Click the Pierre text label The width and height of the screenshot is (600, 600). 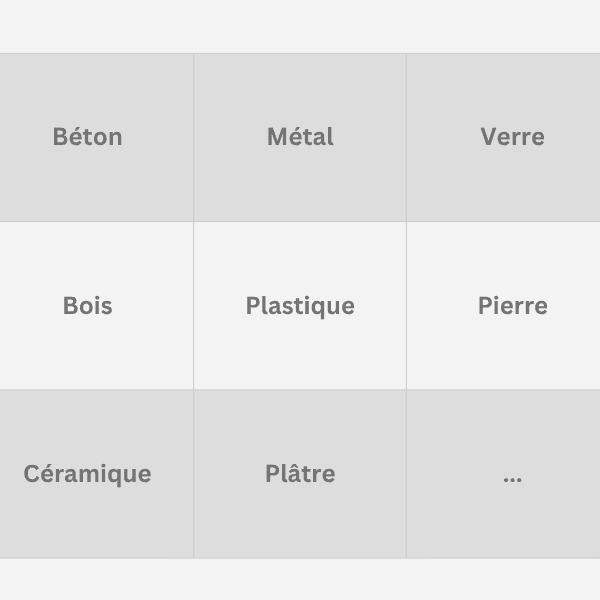(x=512, y=306)
